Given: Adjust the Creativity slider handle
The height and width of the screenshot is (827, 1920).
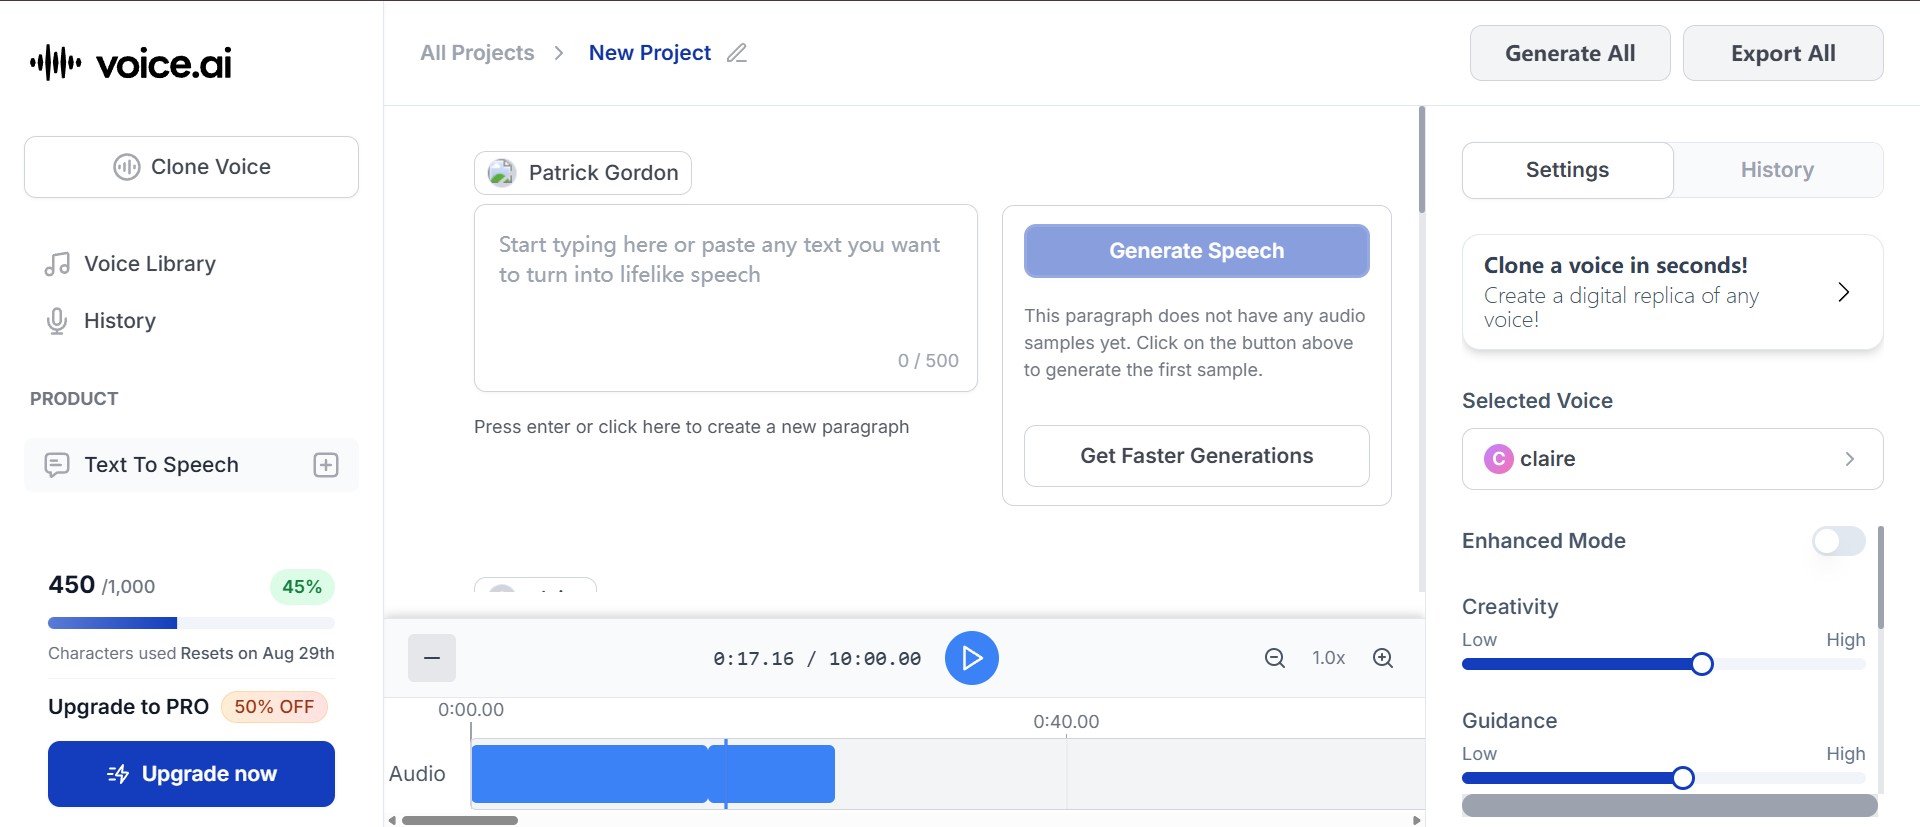Looking at the screenshot, I should click(1702, 664).
